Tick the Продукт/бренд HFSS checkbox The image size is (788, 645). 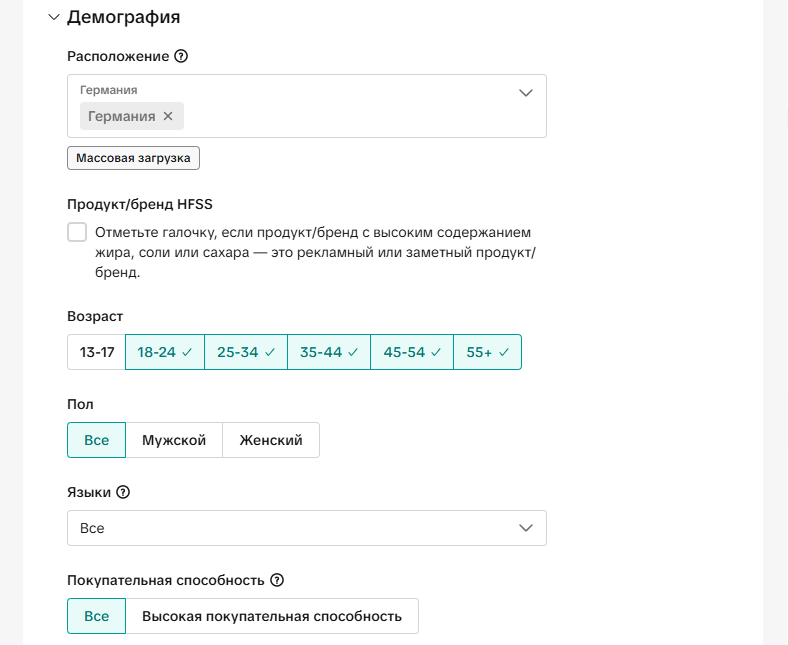point(77,232)
